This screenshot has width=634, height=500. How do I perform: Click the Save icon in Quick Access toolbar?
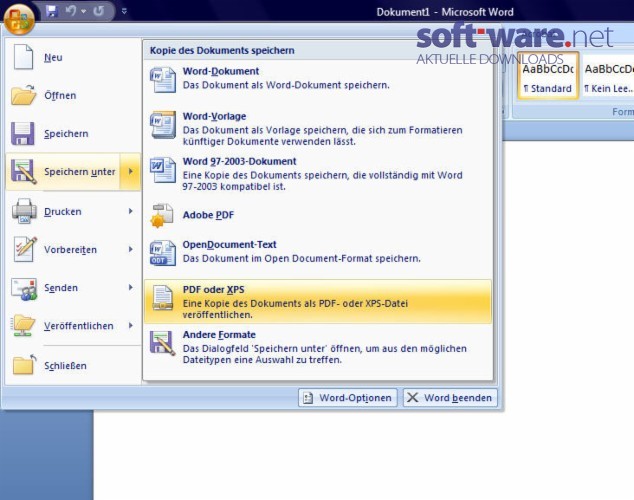(x=52, y=11)
